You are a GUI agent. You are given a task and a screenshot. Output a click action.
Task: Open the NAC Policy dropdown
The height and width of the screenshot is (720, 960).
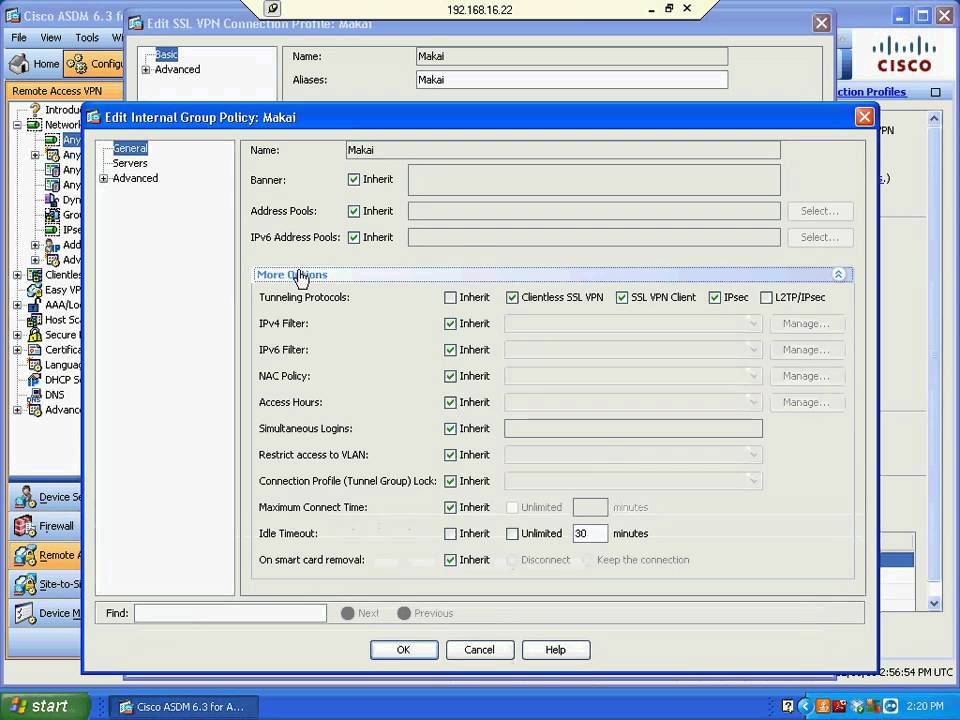pos(754,377)
